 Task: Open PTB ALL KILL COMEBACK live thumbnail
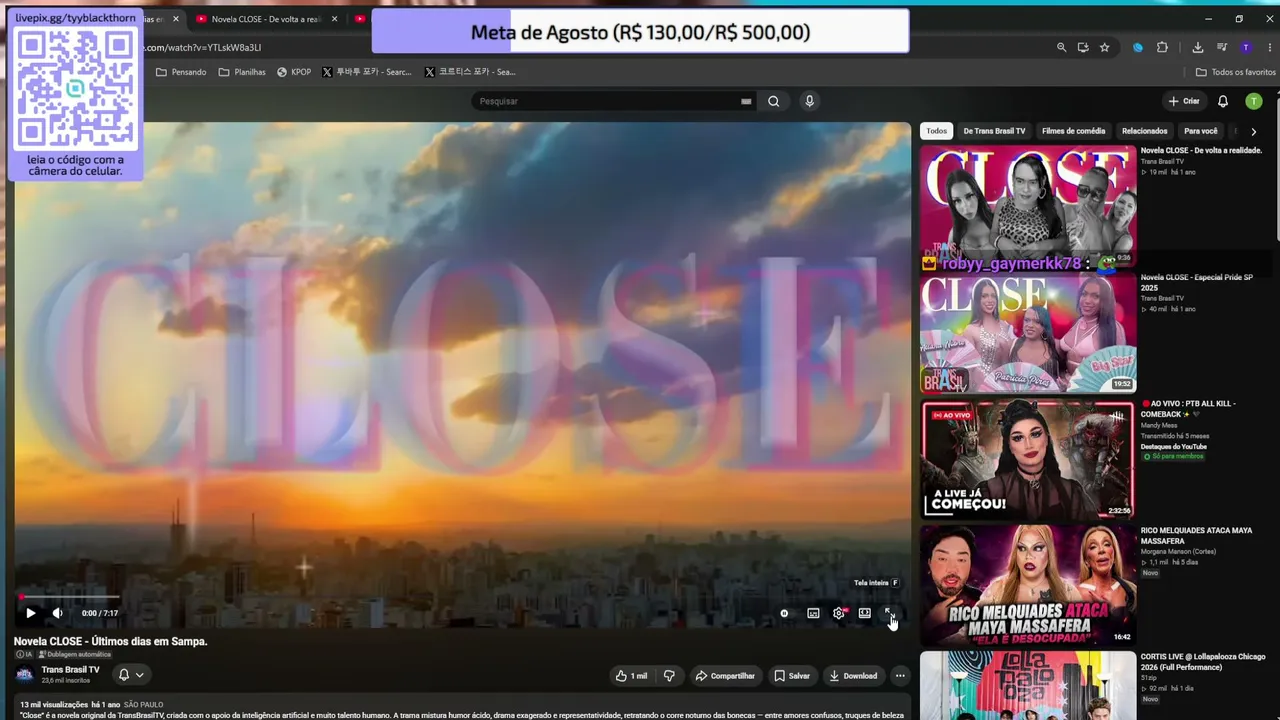coord(1028,460)
